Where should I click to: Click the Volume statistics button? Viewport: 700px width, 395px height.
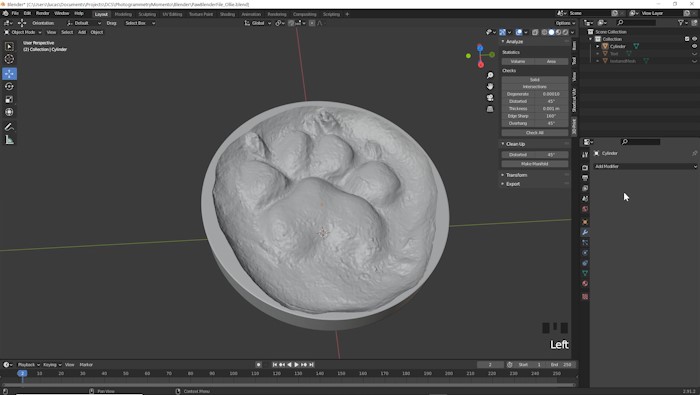[518, 61]
